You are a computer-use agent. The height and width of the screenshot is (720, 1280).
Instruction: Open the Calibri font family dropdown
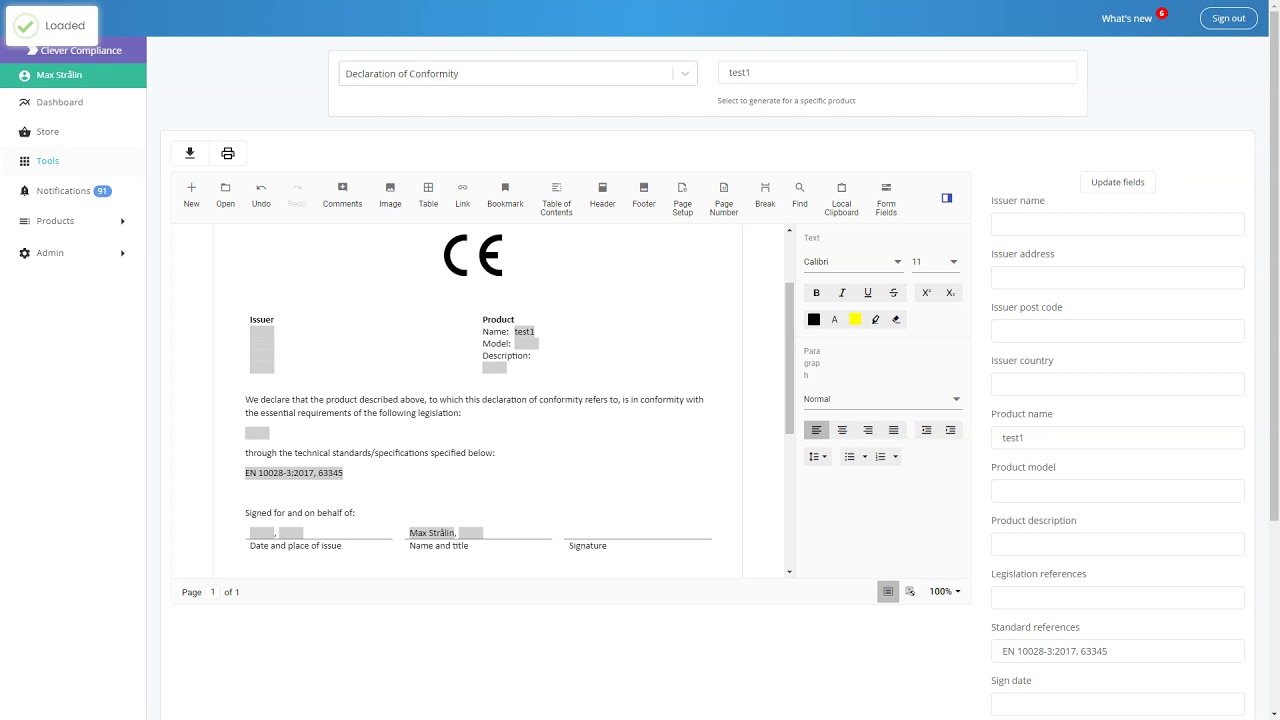click(853, 262)
